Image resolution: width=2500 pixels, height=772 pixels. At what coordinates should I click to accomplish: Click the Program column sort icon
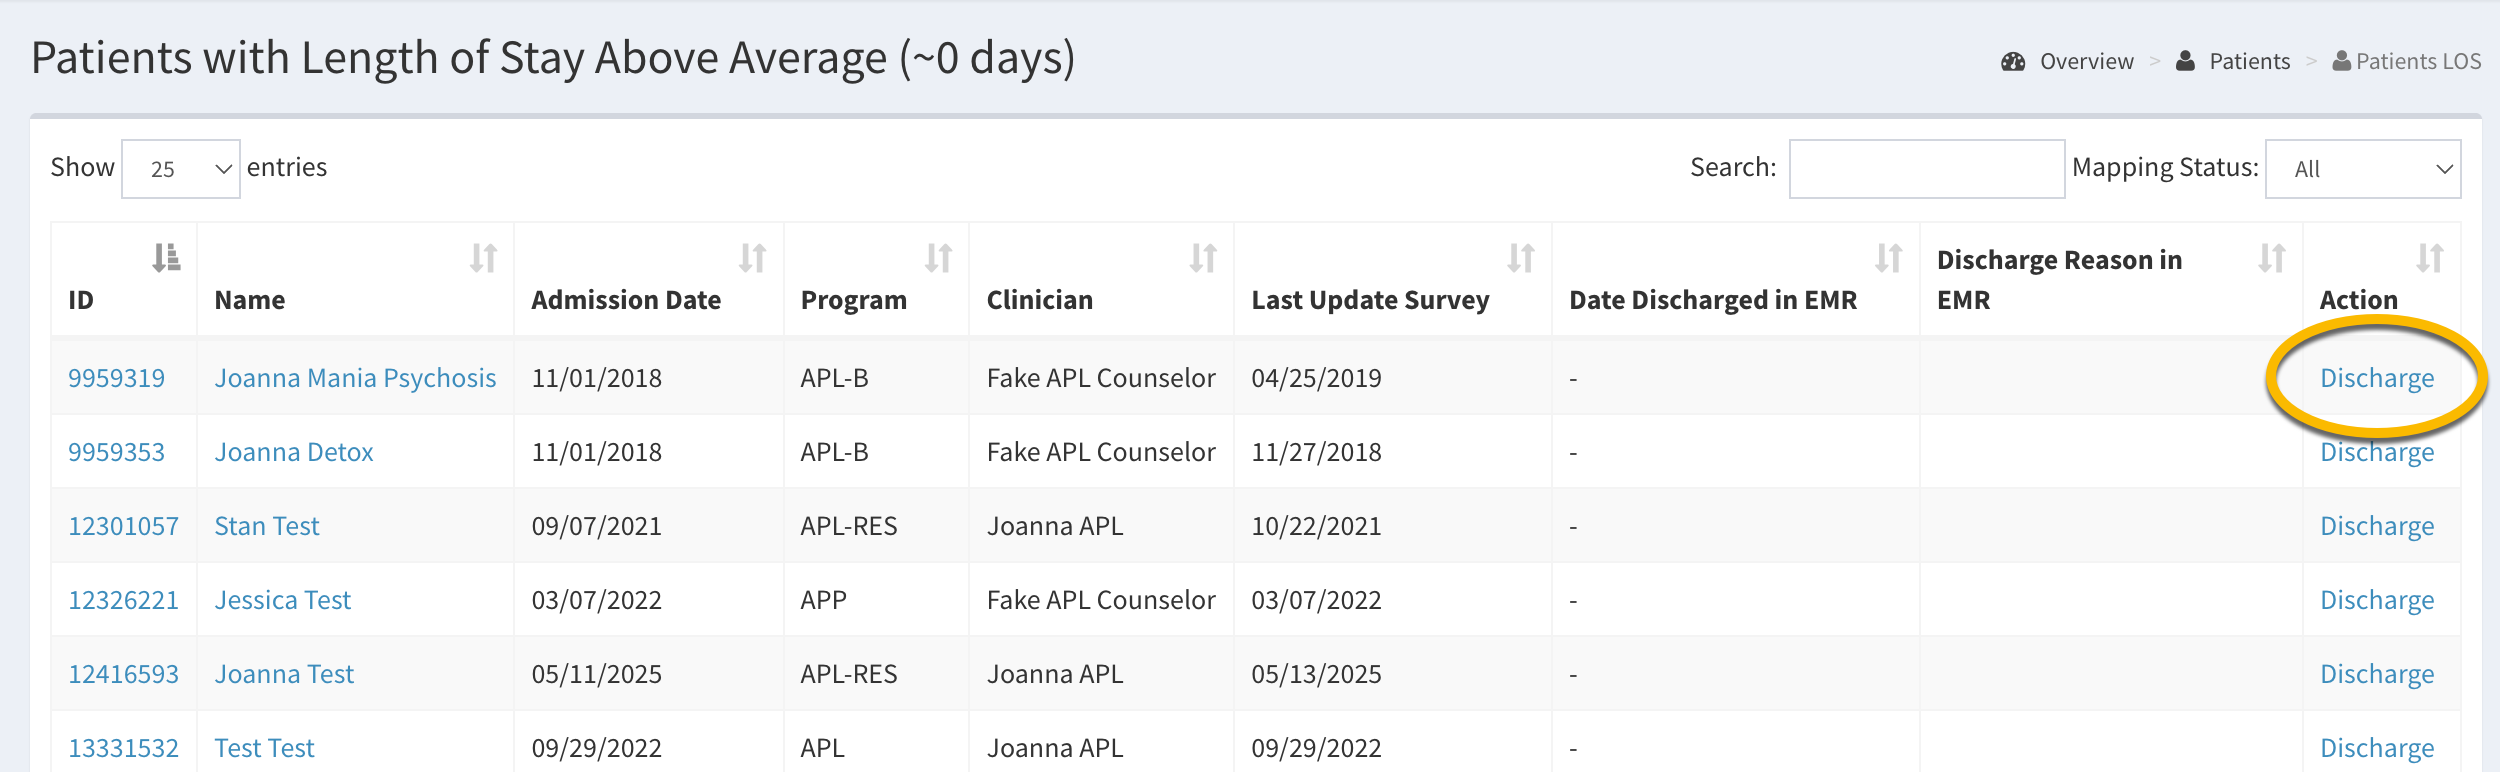(938, 258)
